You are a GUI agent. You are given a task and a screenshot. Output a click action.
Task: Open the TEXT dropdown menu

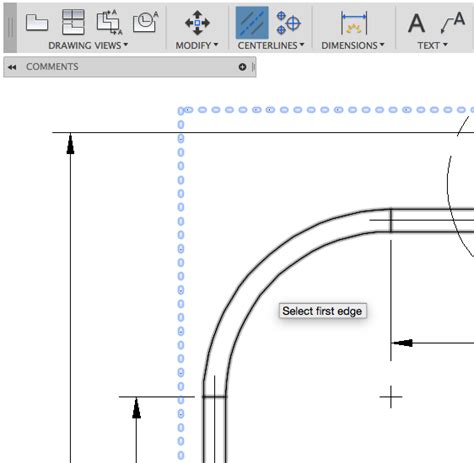(x=432, y=45)
